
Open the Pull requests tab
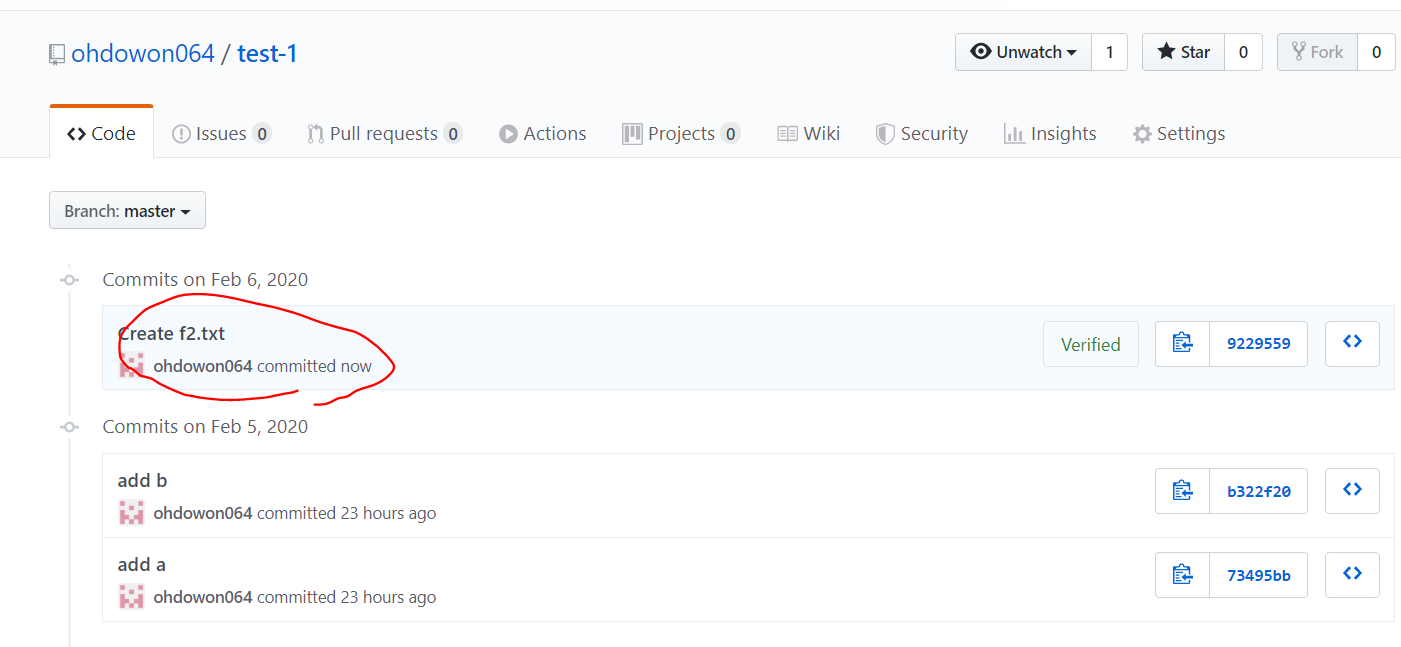tap(385, 133)
